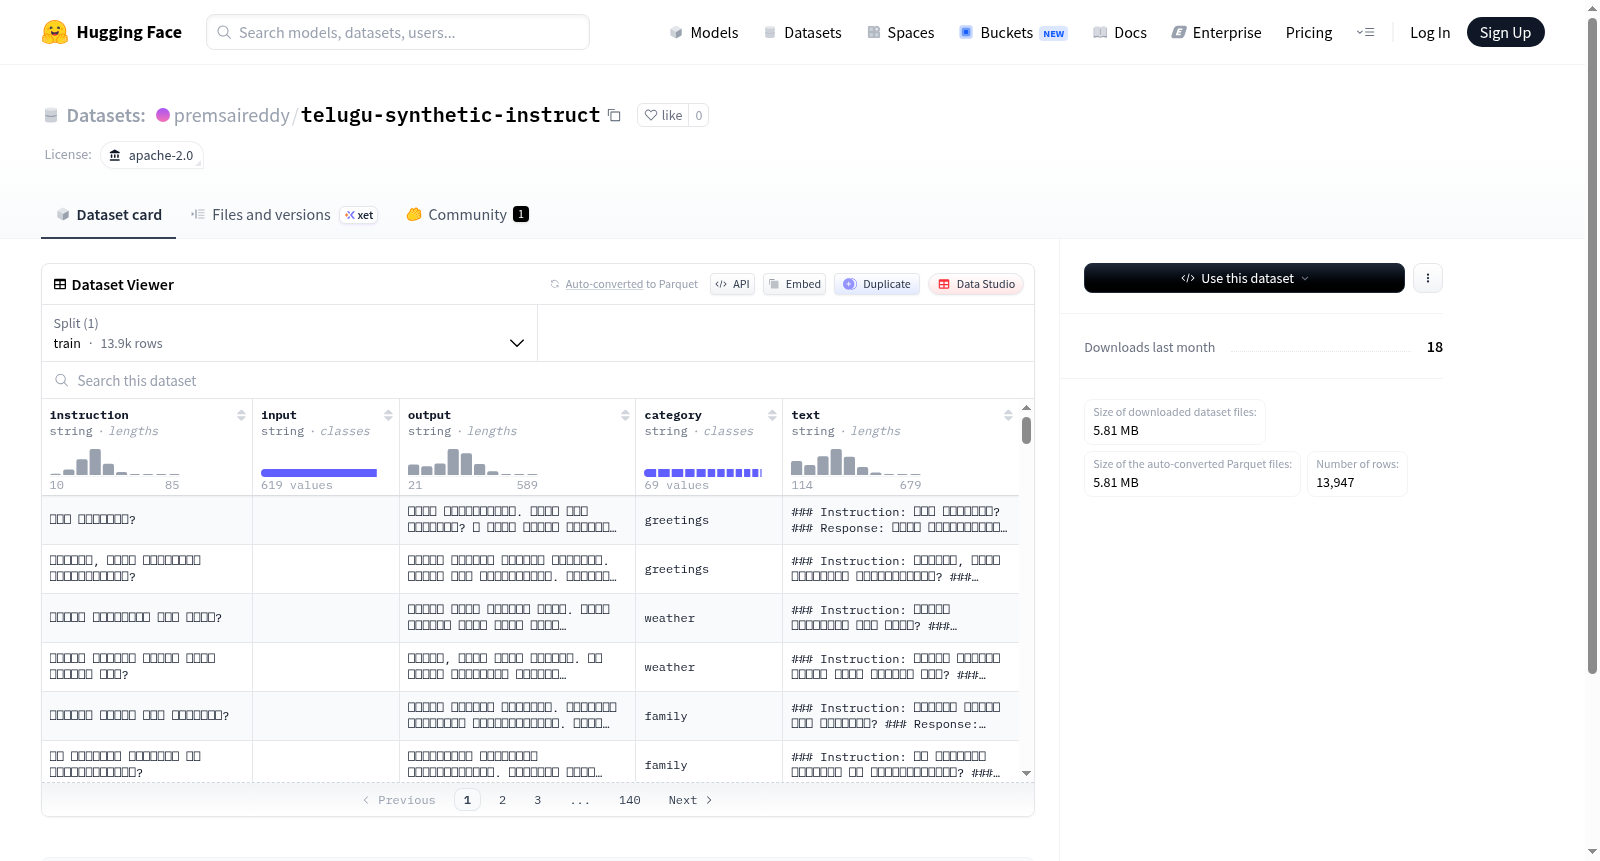This screenshot has width=1600, height=861.
Task: Open the Split train dropdown
Action: click(289, 333)
